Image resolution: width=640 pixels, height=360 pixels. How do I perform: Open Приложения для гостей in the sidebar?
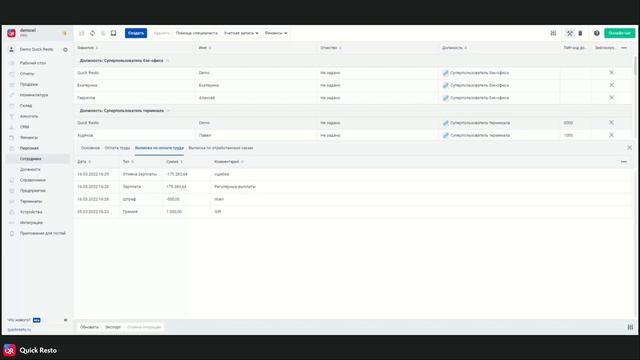click(x=43, y=233)
